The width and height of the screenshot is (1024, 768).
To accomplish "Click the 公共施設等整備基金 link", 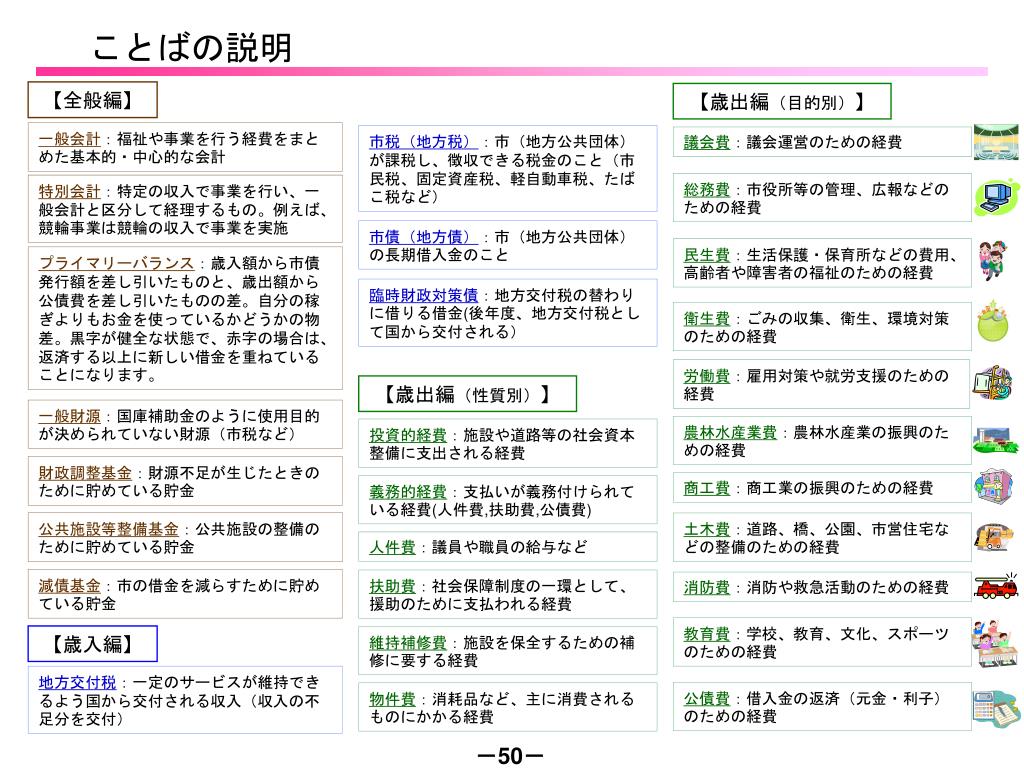I will point(108,529).
